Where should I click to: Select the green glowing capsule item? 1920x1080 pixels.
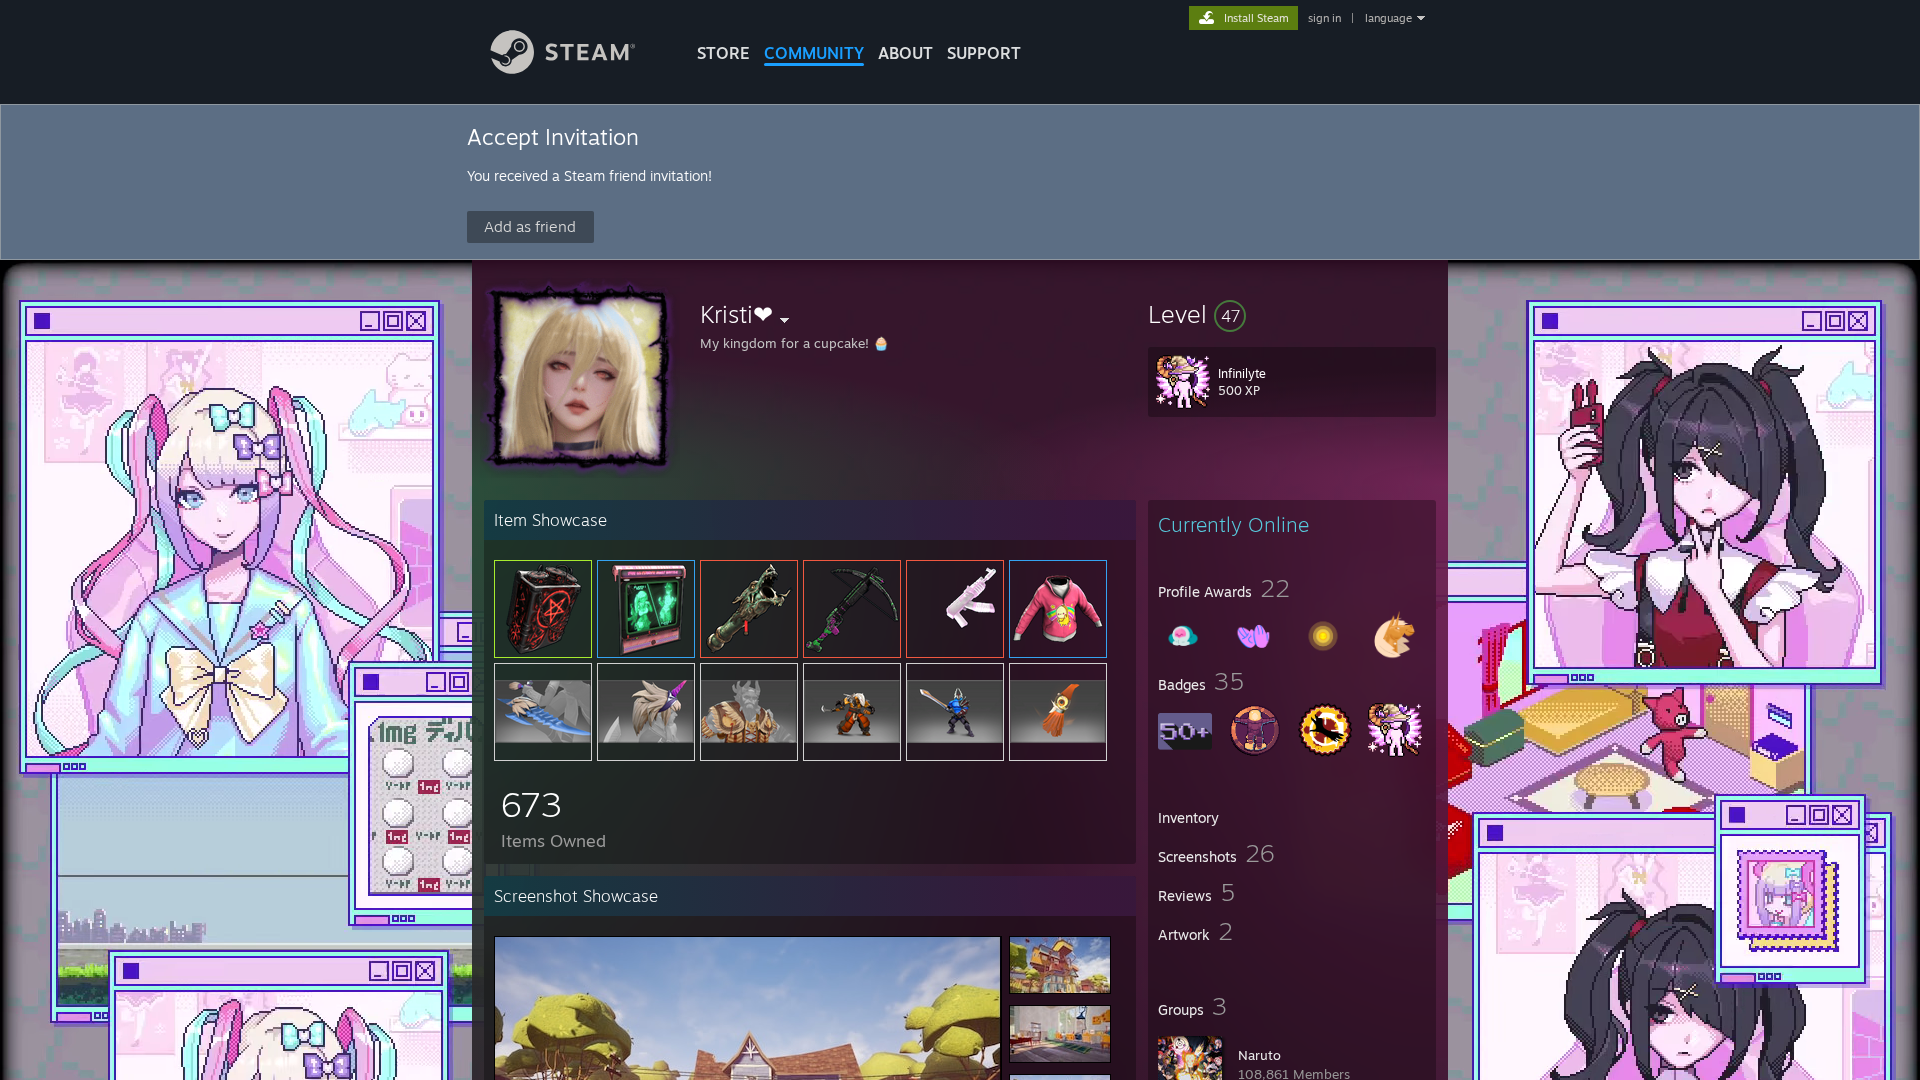[x=646, y=609]
